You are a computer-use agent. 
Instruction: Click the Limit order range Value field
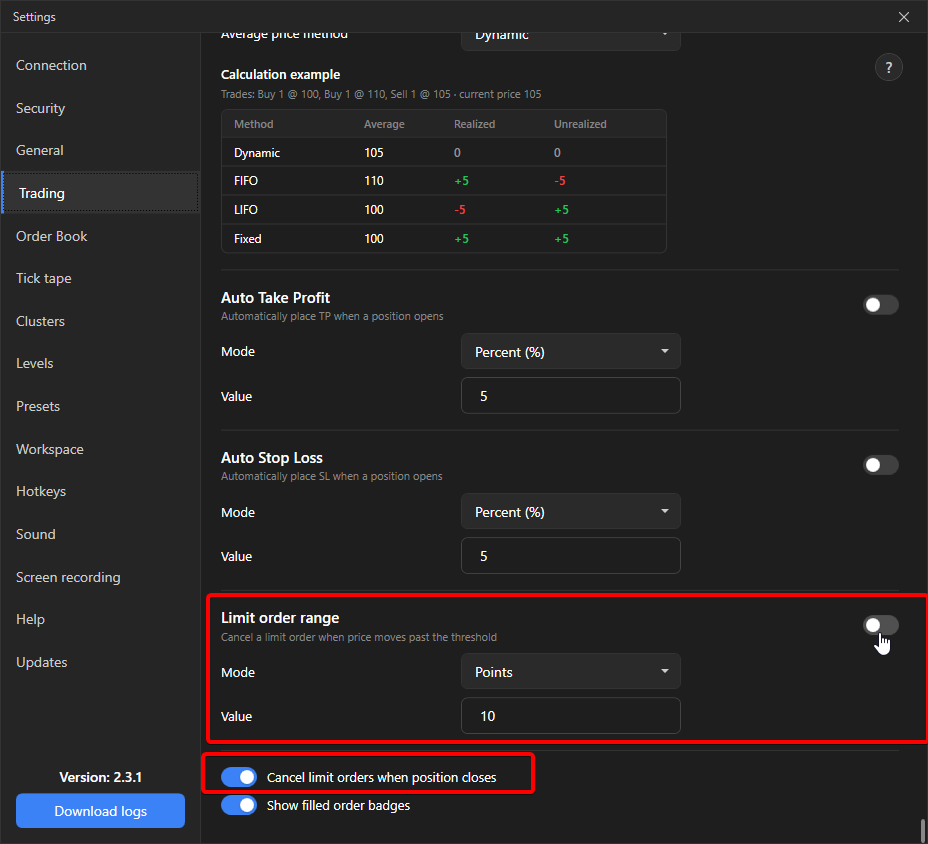point(571,716)
